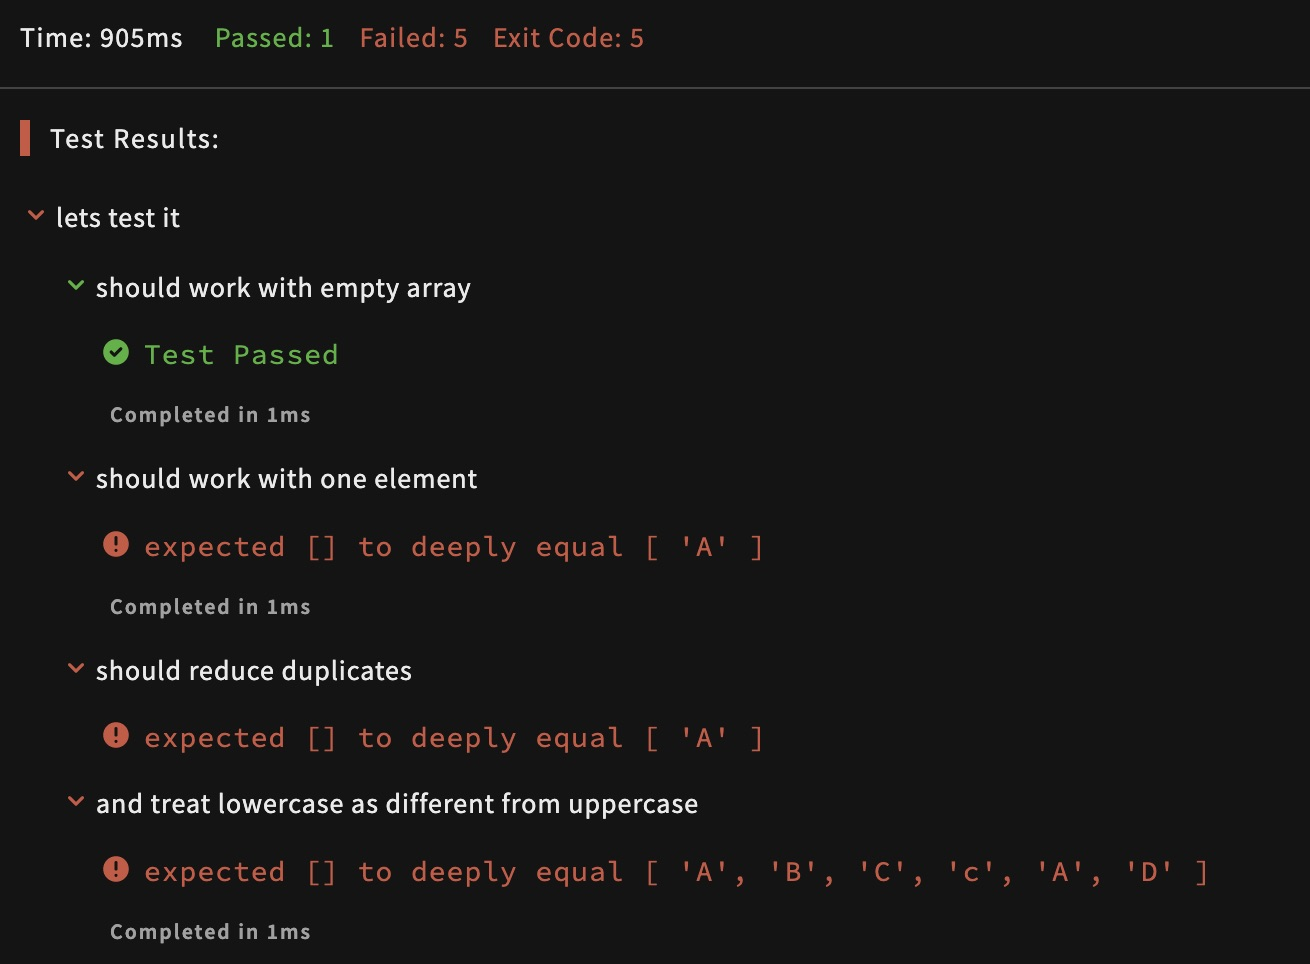Collapse the 'should reduce duplicates' section
Screen dimensions: 1310x964
[x=75, y=669]
